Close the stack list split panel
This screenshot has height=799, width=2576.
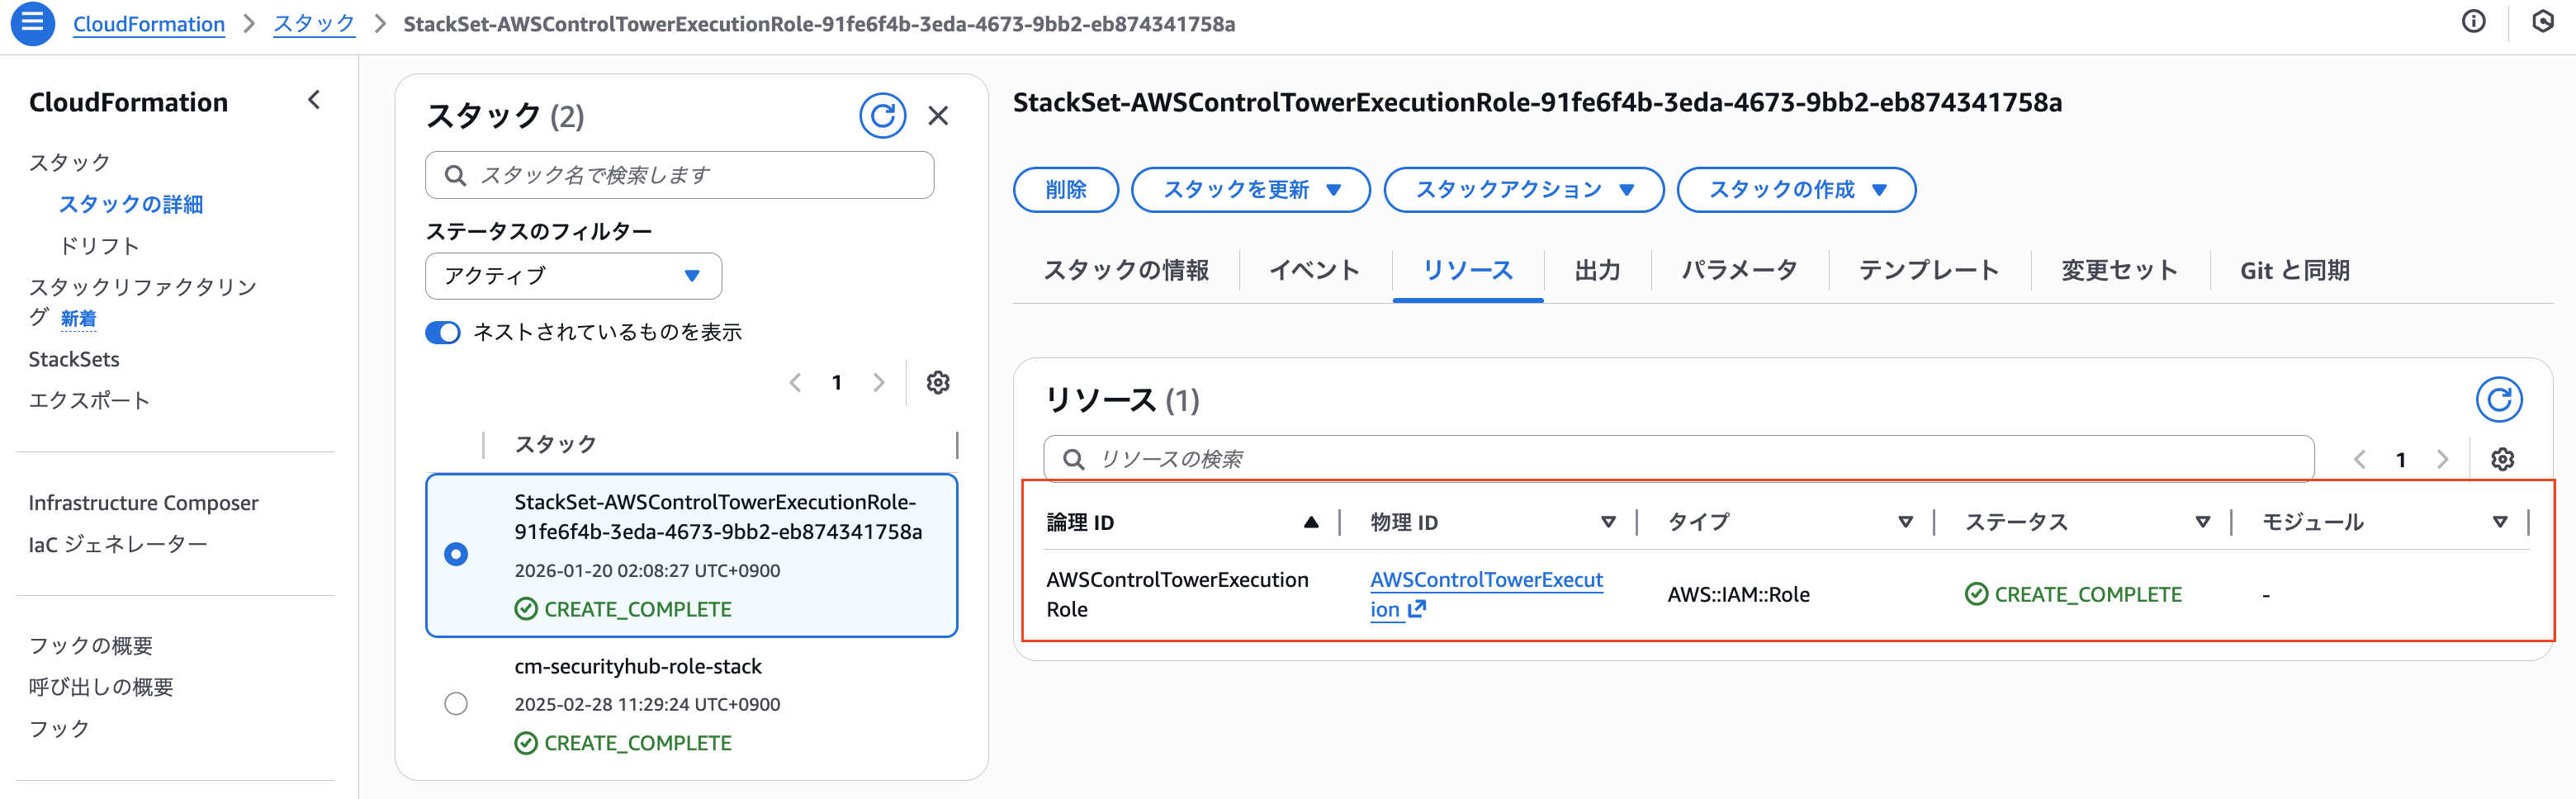pos(938,116)
